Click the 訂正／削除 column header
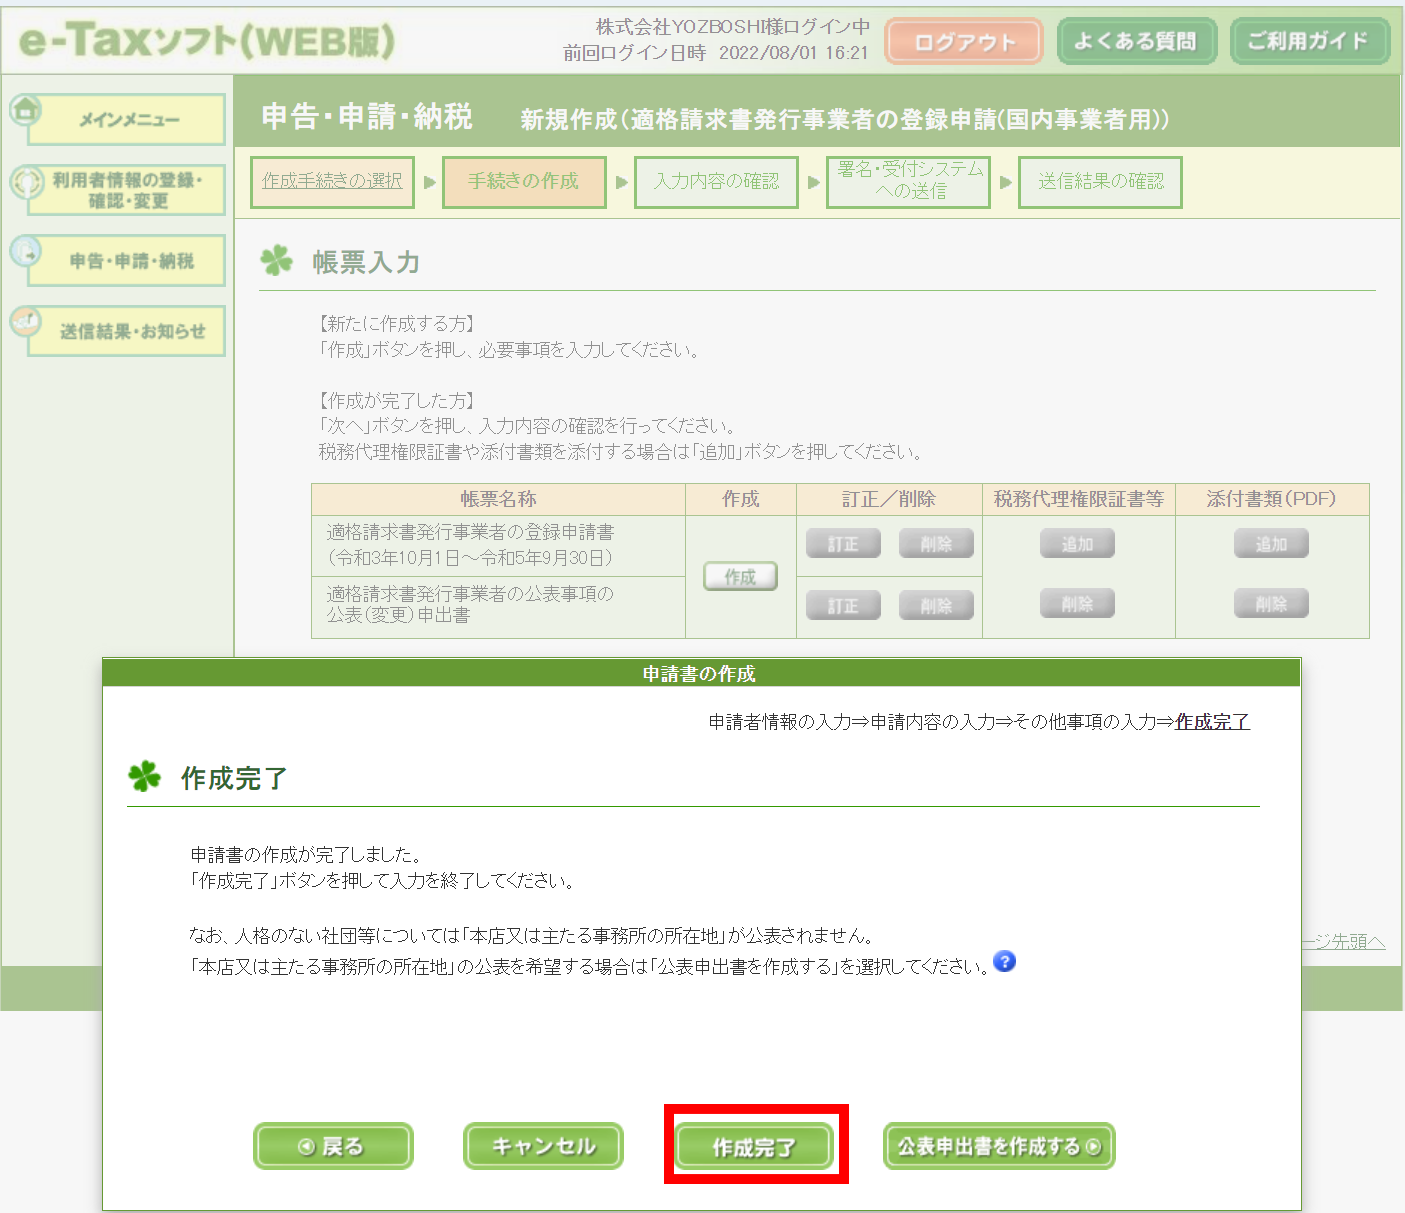Image resolution: width=1405 pixels, height=1213 pixels. coord(889,499)
